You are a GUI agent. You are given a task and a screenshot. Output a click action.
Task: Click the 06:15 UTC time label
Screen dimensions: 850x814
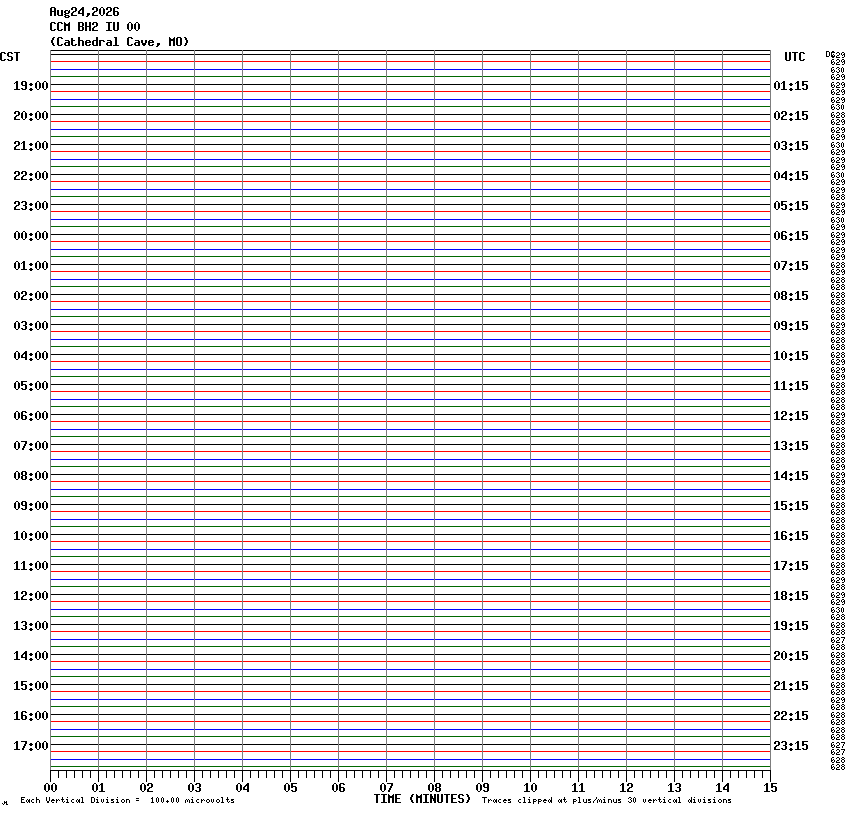click(791, 236)
